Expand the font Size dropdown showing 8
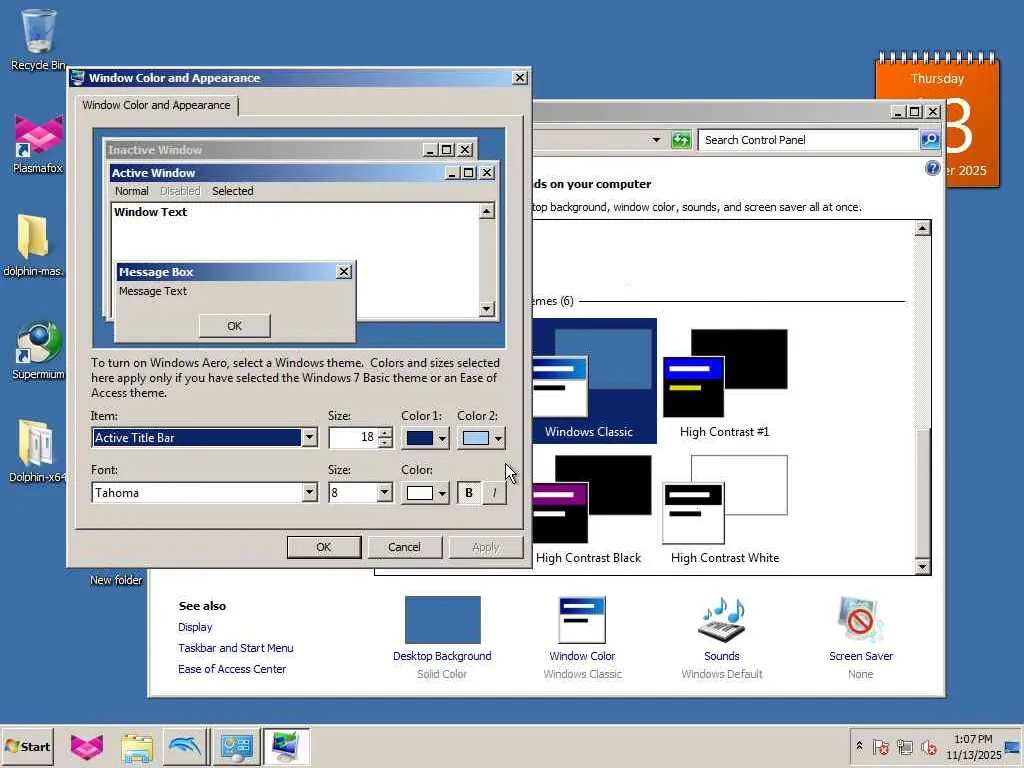The width and height of the screenshot is (1024, 768). click(385, 492)
